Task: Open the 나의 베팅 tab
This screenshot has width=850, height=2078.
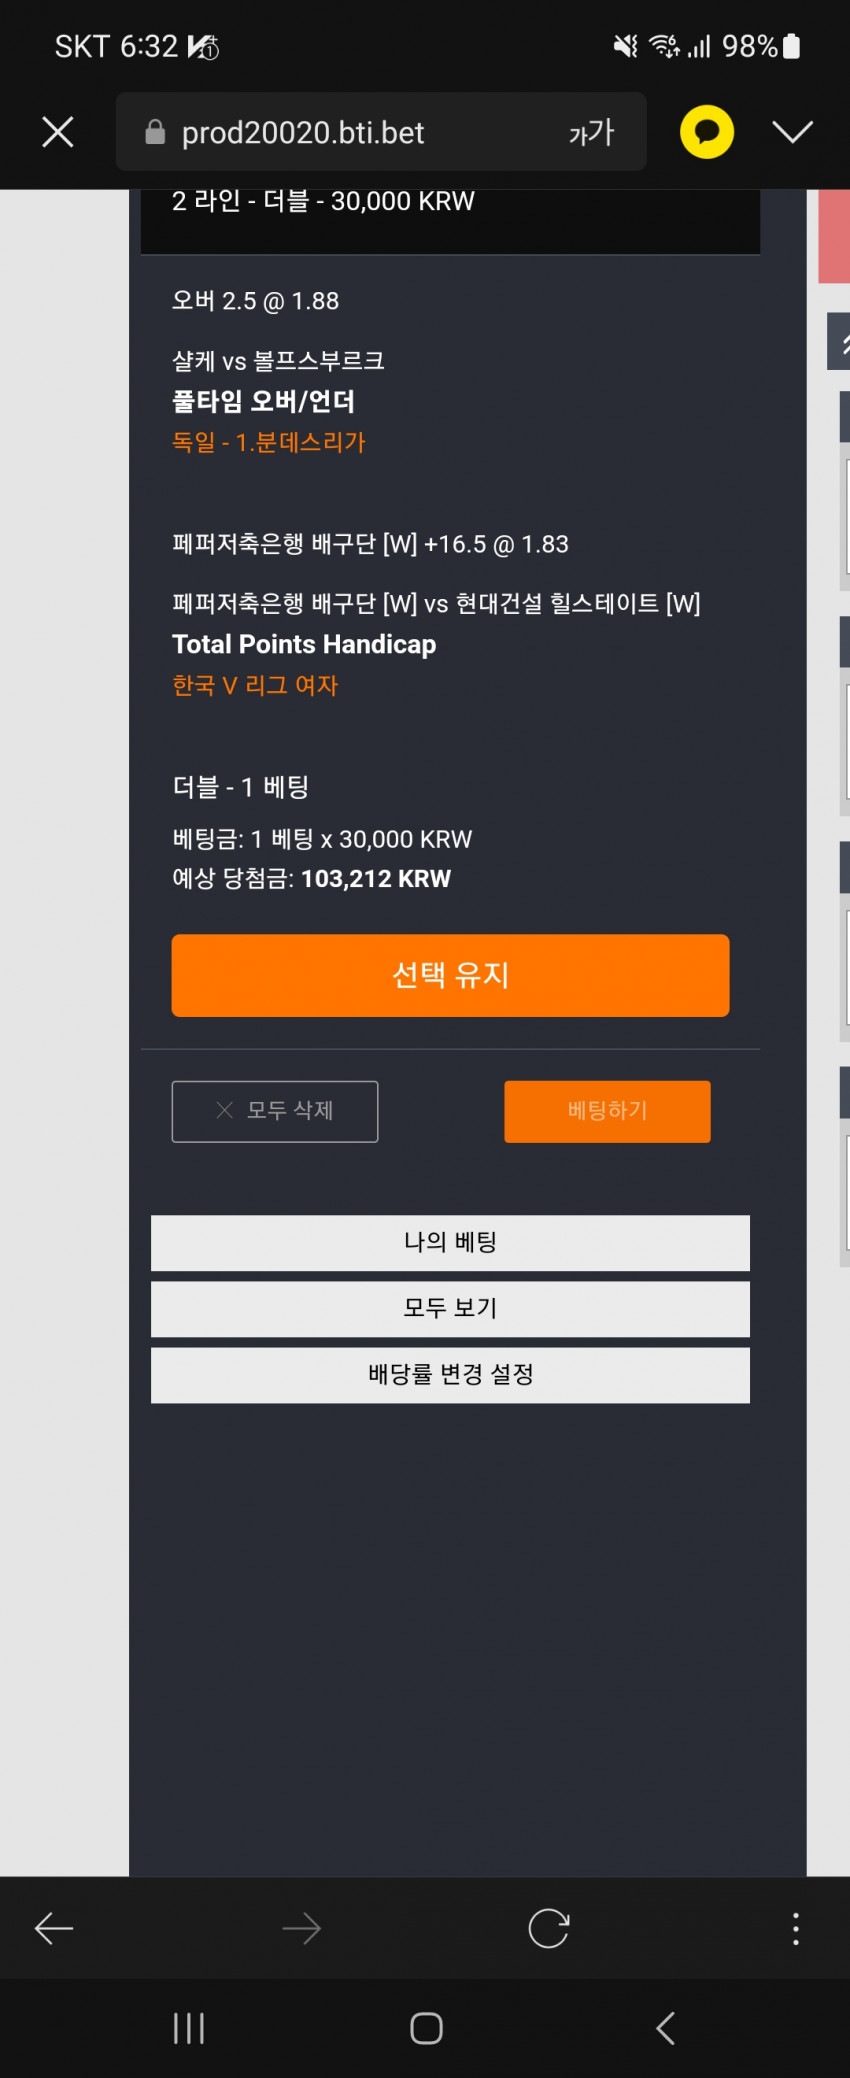Action: 450,1243
